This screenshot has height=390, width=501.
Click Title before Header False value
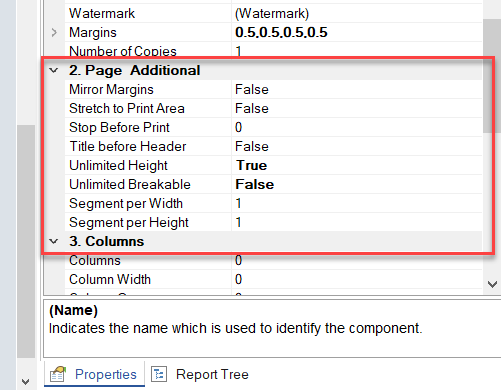coord(357,146)
